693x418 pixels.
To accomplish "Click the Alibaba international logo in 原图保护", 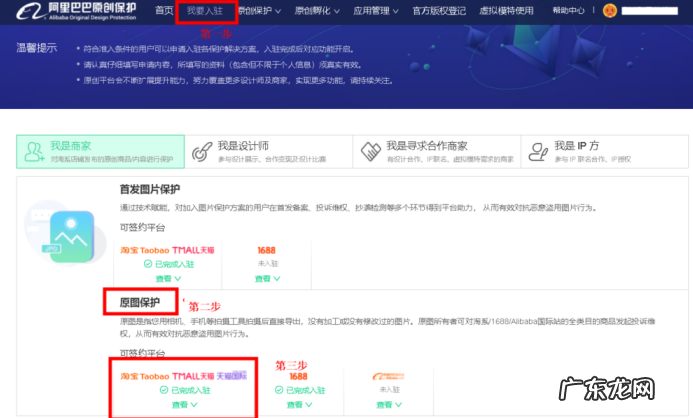I will click(388, 376).
